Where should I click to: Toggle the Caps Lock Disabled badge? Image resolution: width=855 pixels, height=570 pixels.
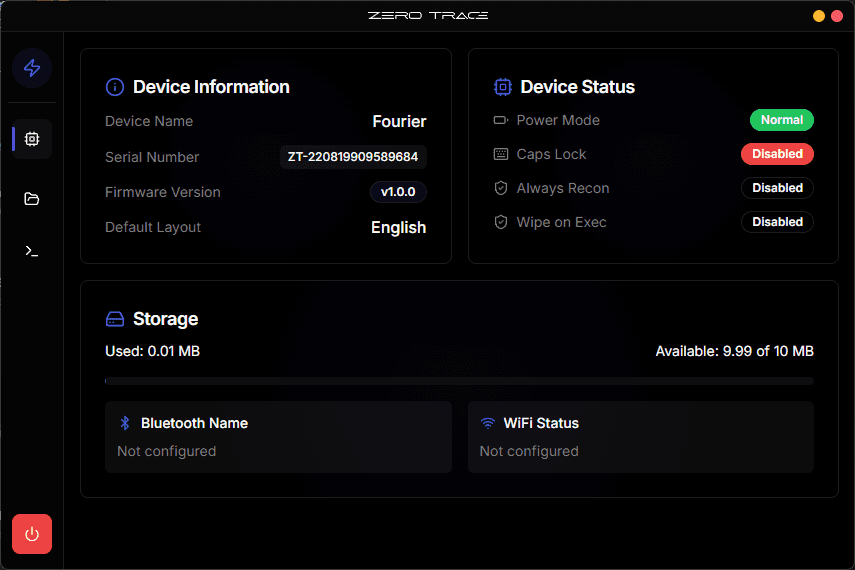(x=777, y=154)
